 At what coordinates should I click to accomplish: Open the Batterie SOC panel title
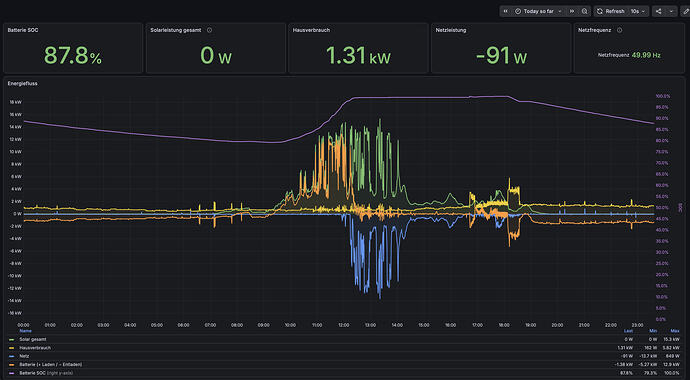pyautogui.click(x=23, y=30)
